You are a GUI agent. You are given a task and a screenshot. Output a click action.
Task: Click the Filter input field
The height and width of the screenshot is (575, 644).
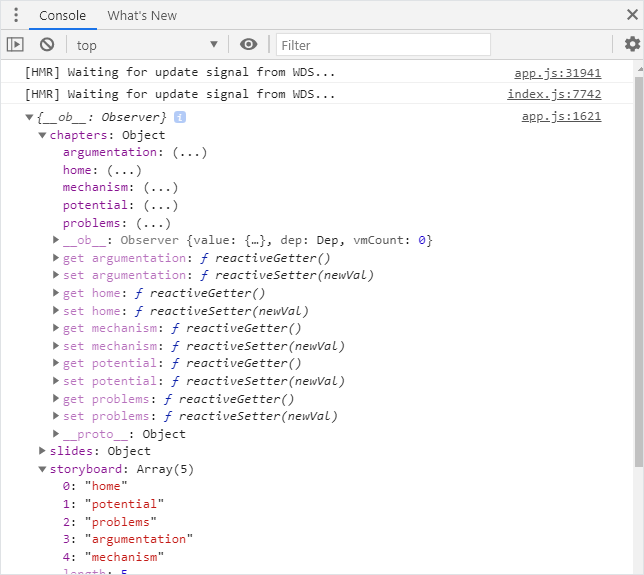pyautogui.click(x=383, y=45)
